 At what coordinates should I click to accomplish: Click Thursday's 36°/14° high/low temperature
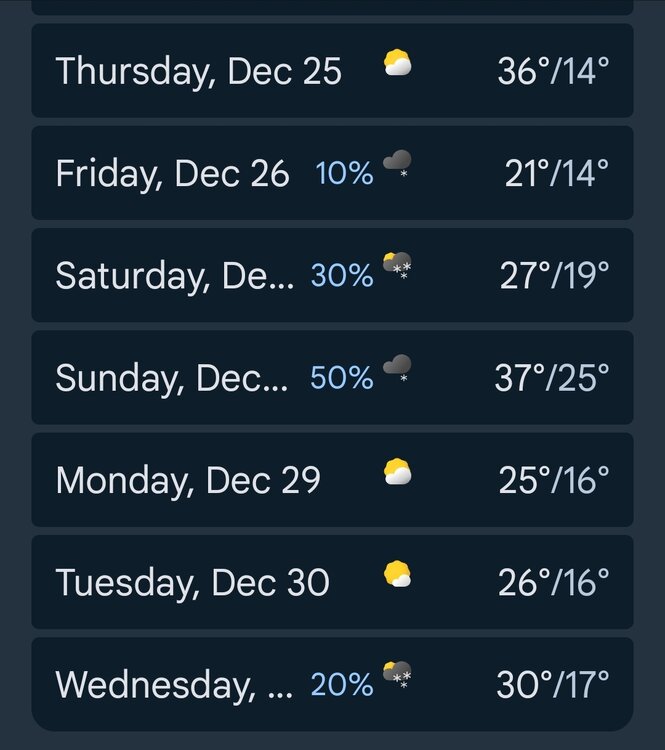553,71
